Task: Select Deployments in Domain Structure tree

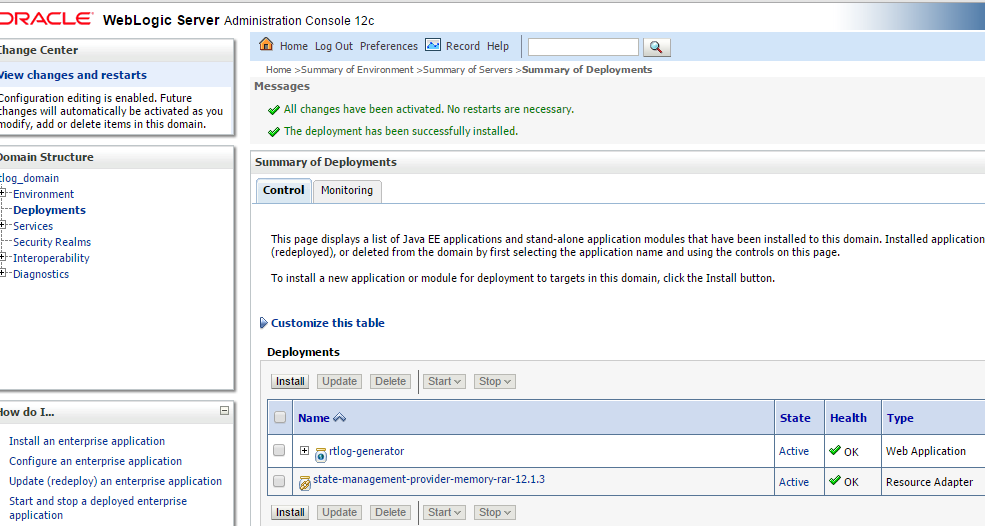Action: (x=49, y=210)
